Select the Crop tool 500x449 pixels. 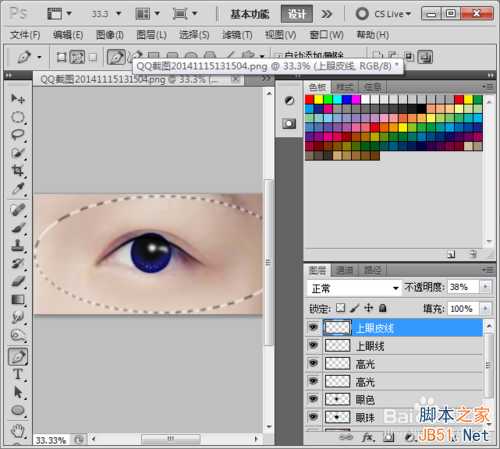18,171
